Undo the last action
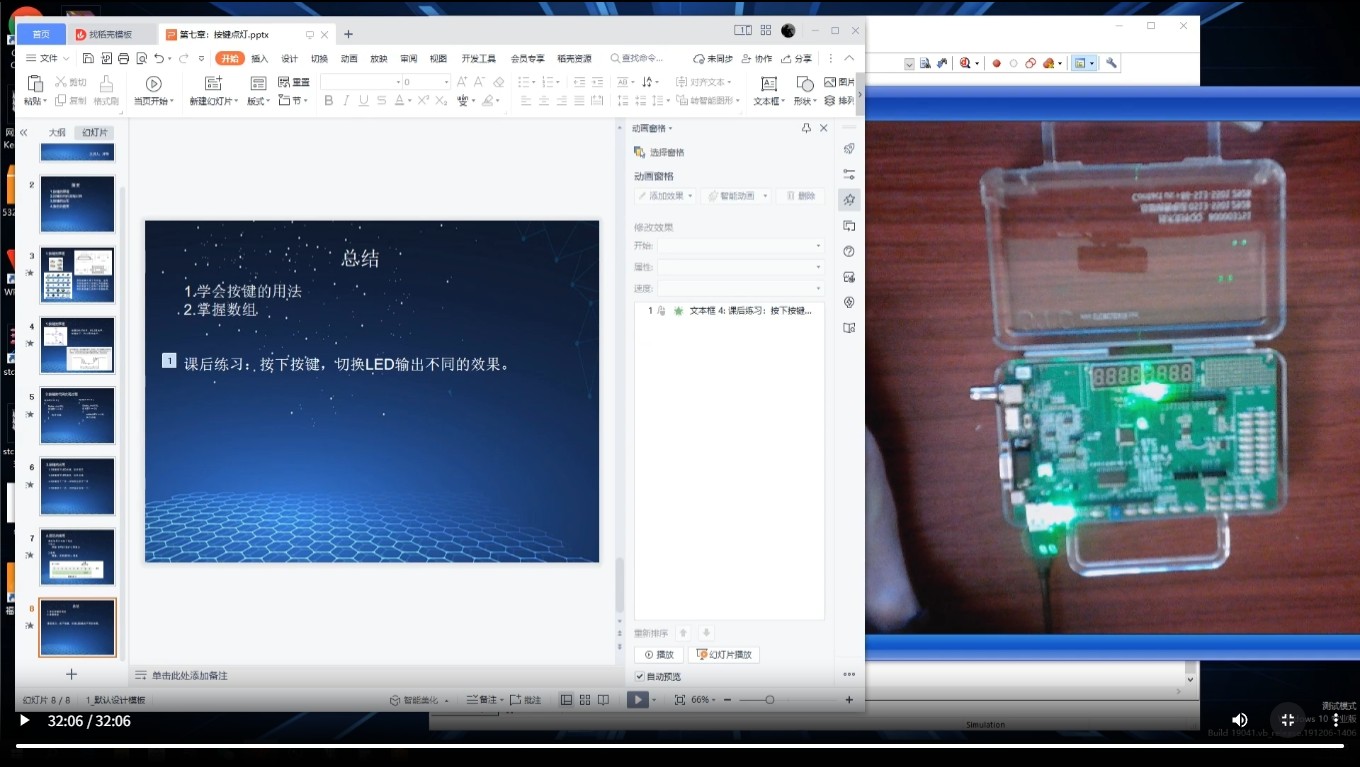 point(159,59)
